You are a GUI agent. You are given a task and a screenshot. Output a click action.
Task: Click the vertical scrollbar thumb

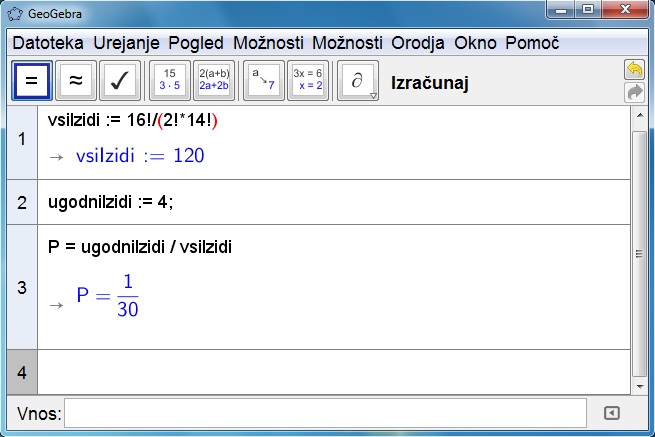click(x=640, y=254)
